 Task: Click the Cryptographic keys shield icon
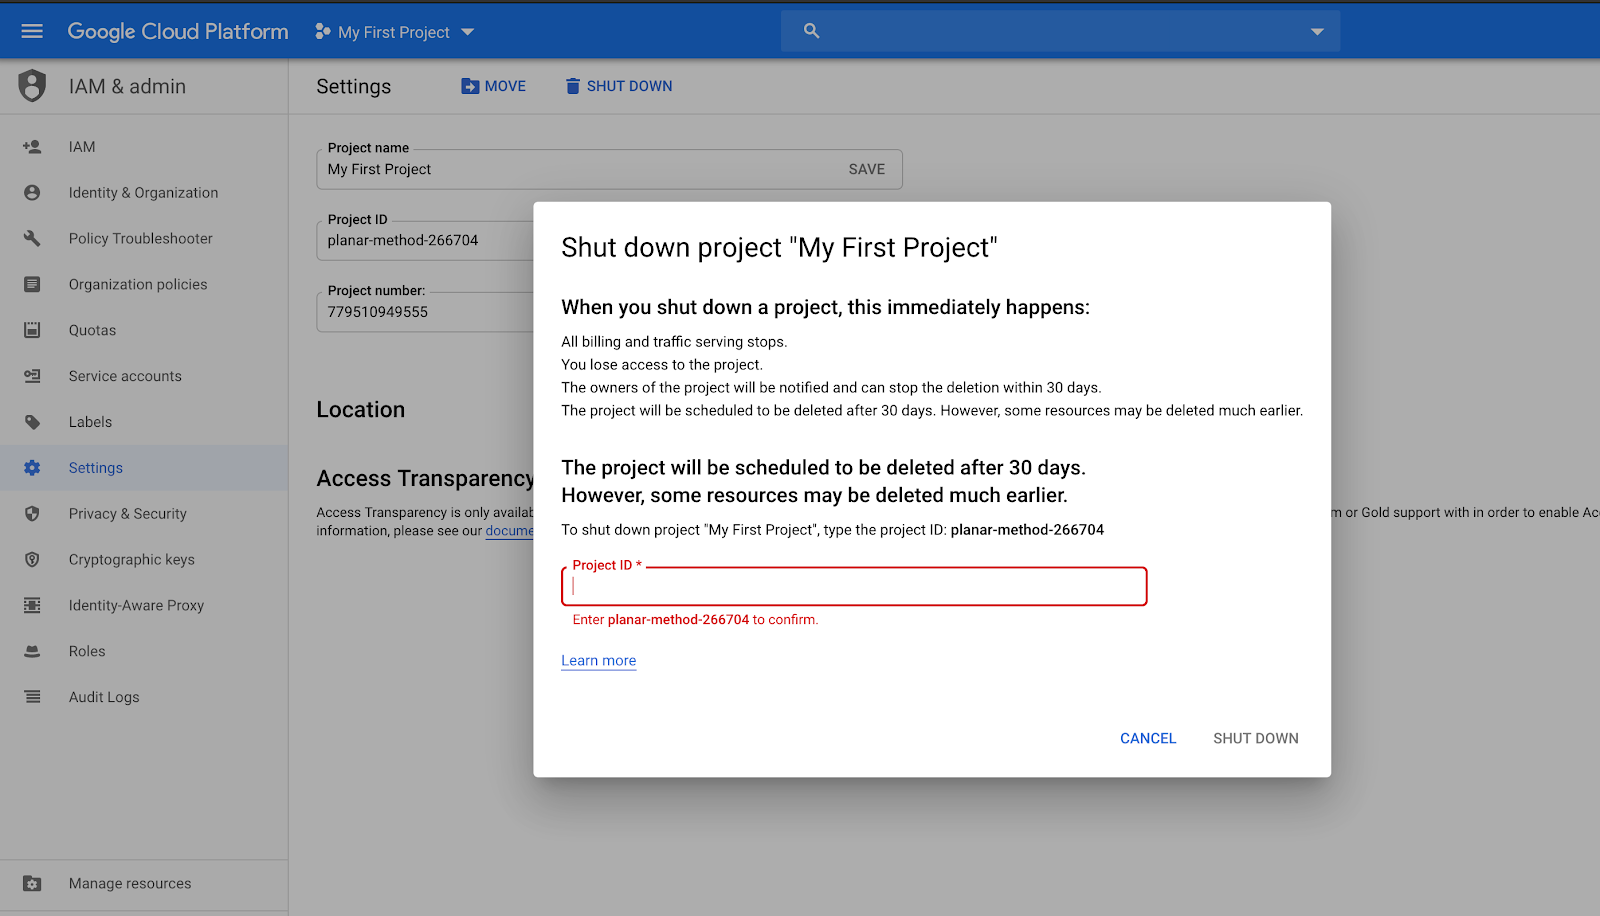tap(32, 560)
